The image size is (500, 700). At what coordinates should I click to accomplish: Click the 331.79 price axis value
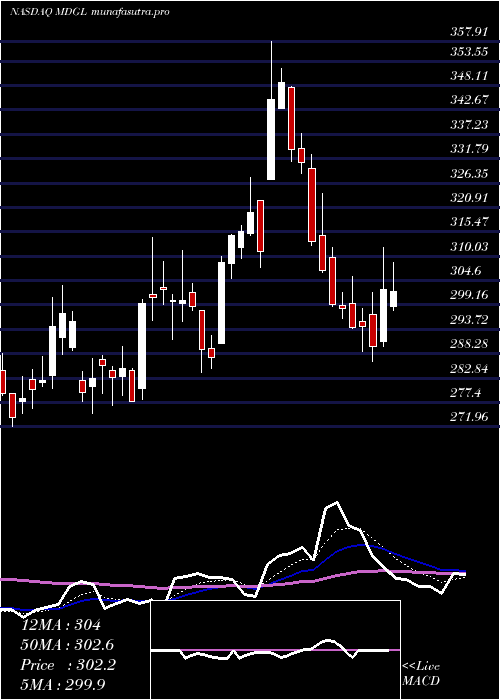click(469, 149)
